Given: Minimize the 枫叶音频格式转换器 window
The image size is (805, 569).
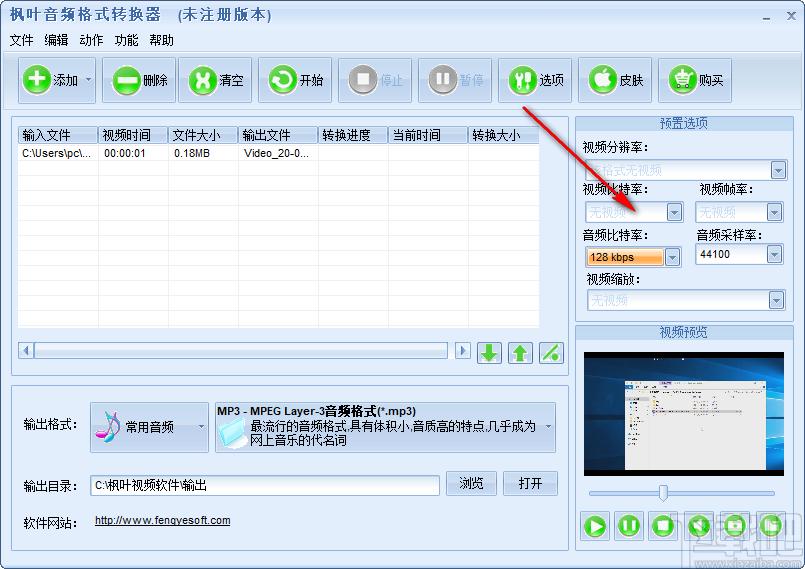Looking at the screenshot, I should click(x=766, y=17).
